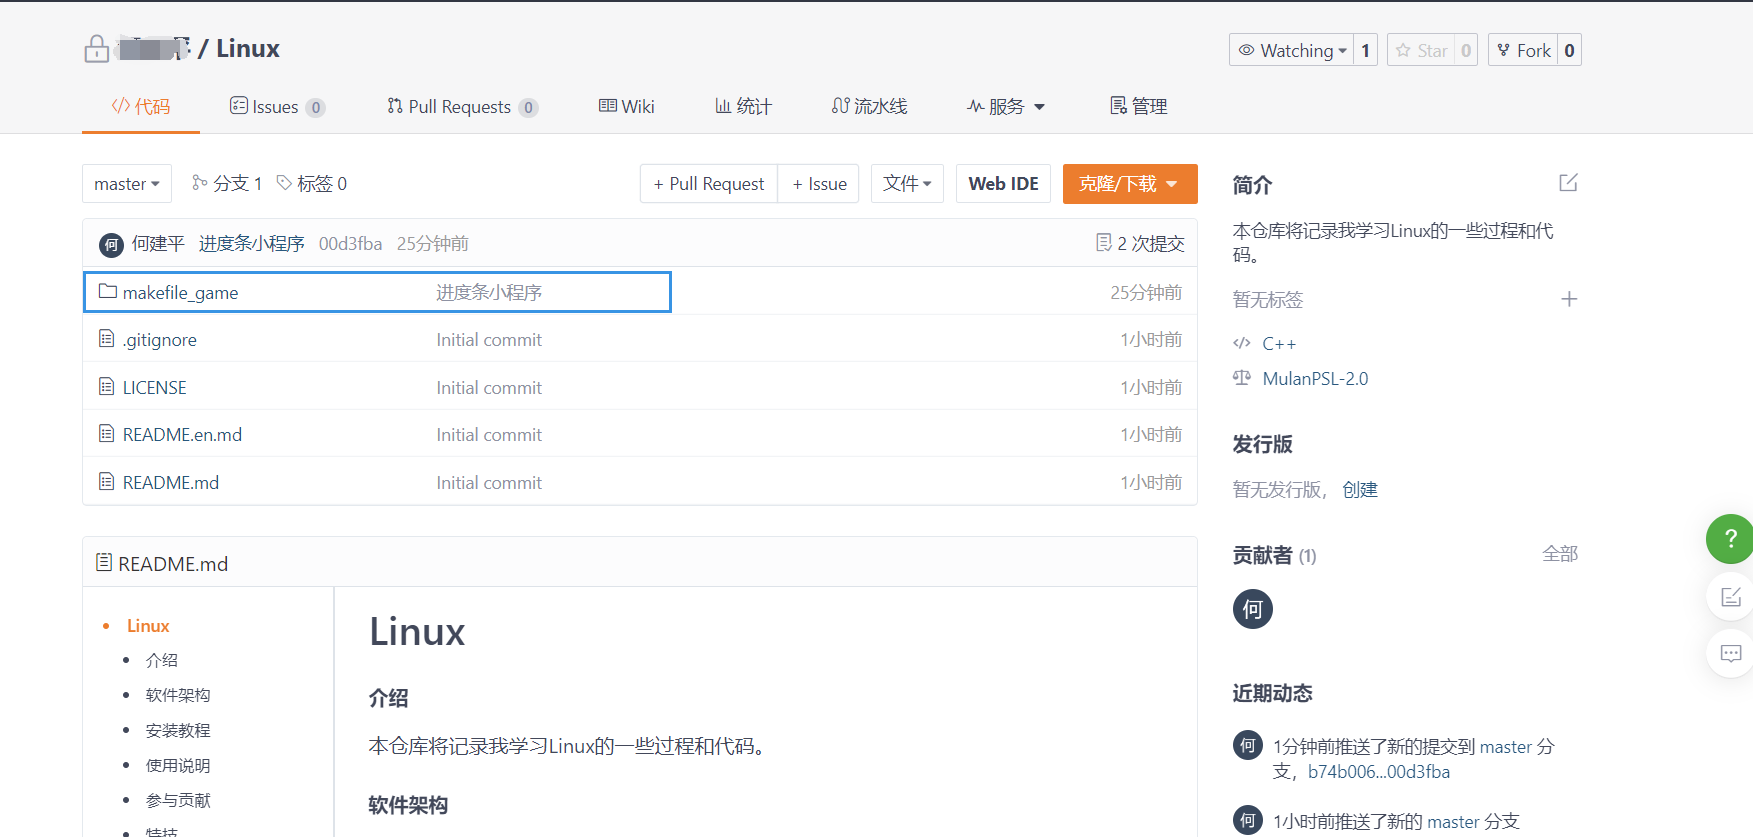Fork this repository
1753x837 pixels.
[1523, 50]
